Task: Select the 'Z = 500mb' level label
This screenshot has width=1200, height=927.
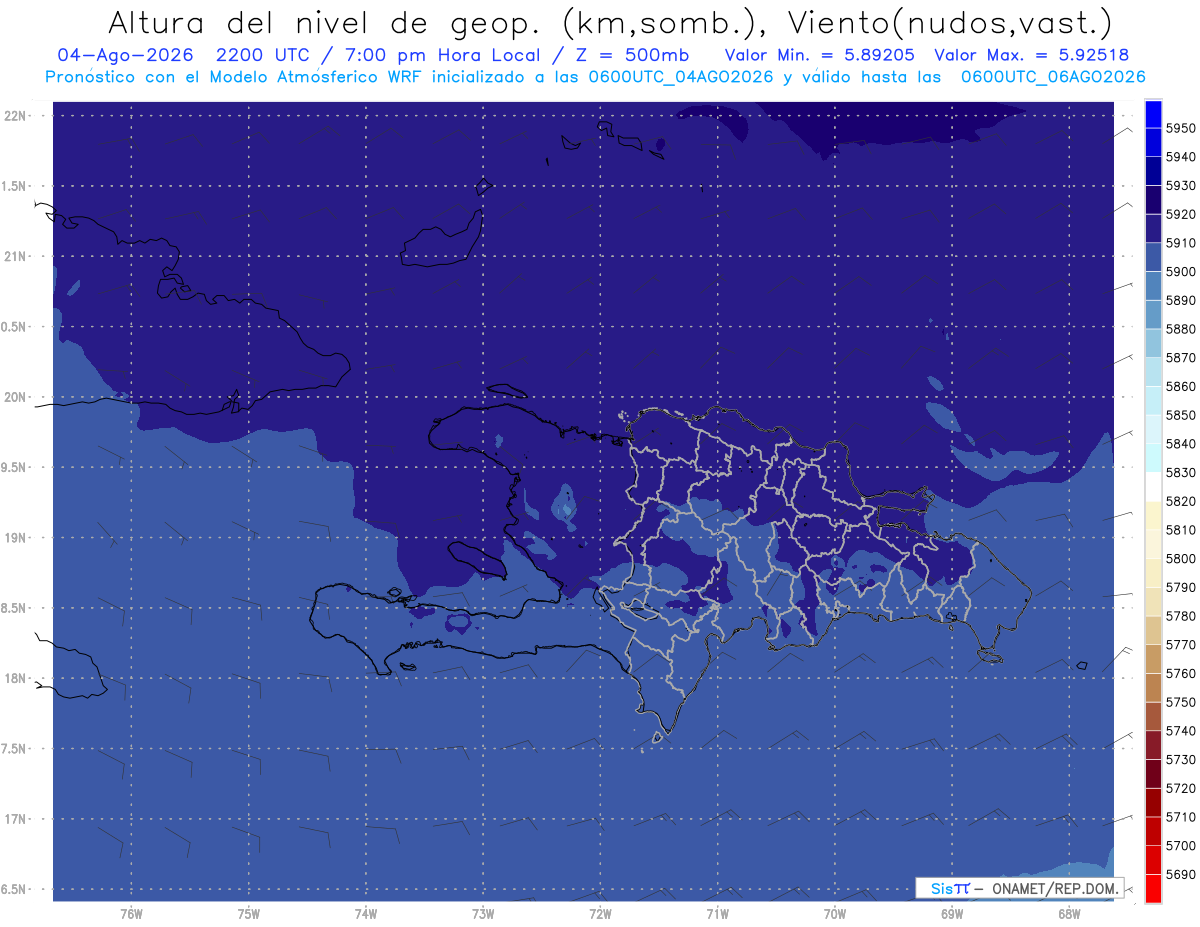Action: 632,55
